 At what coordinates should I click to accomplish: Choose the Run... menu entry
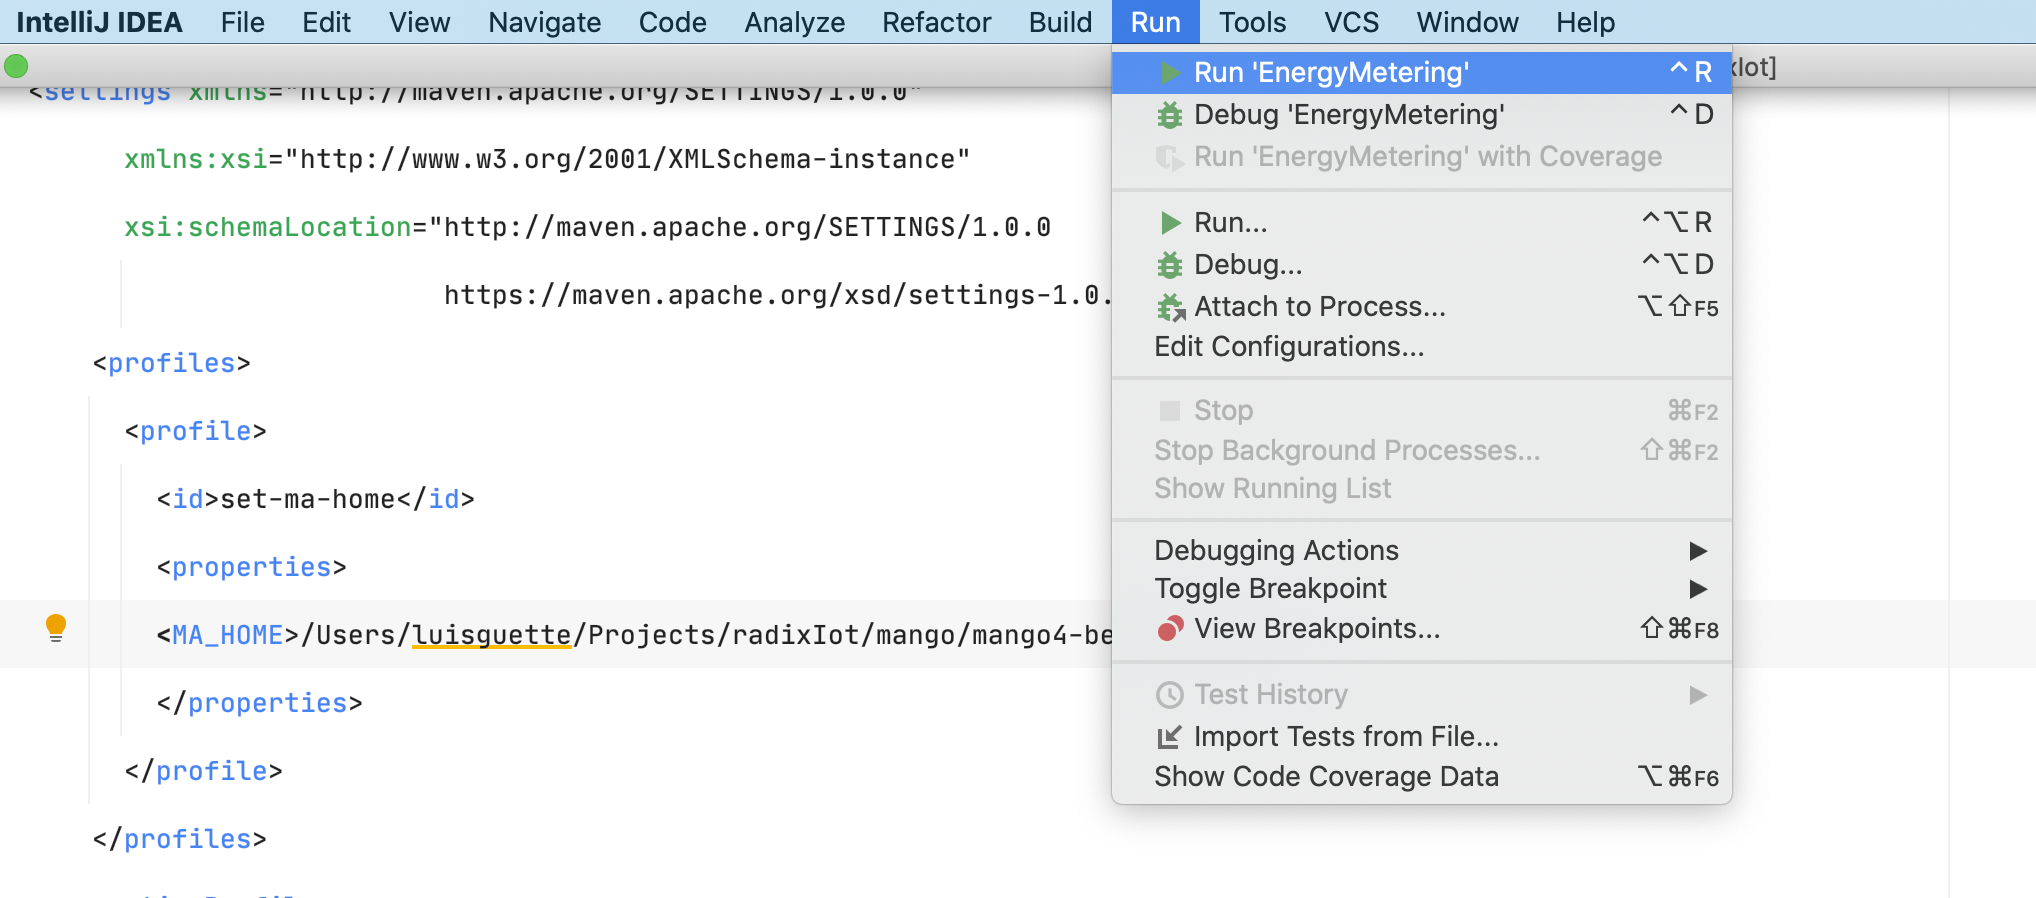[x=1422, y=223]
